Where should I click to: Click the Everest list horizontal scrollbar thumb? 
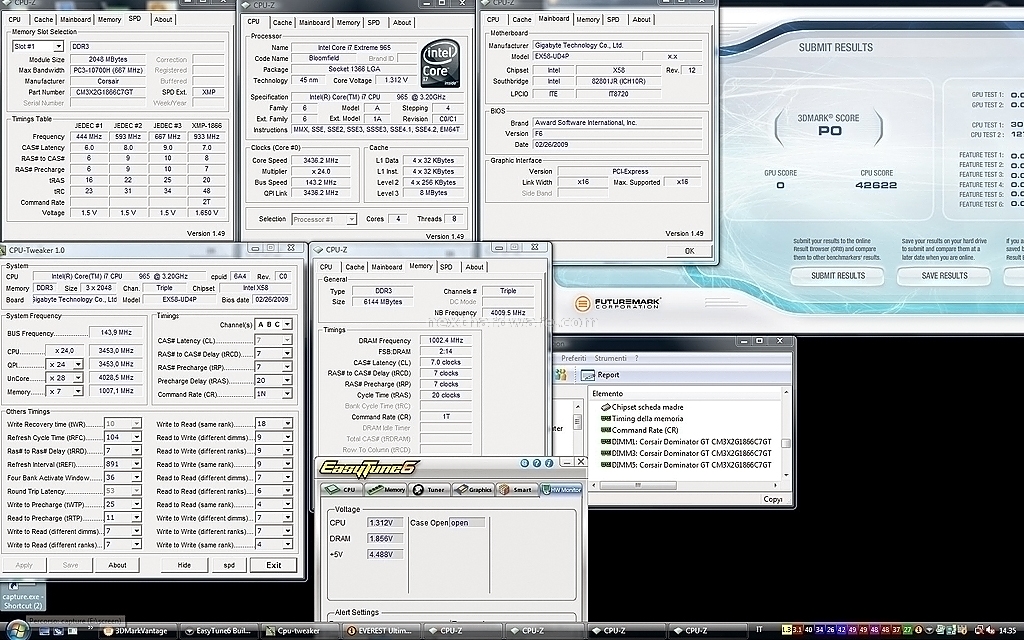coord(637,485)
